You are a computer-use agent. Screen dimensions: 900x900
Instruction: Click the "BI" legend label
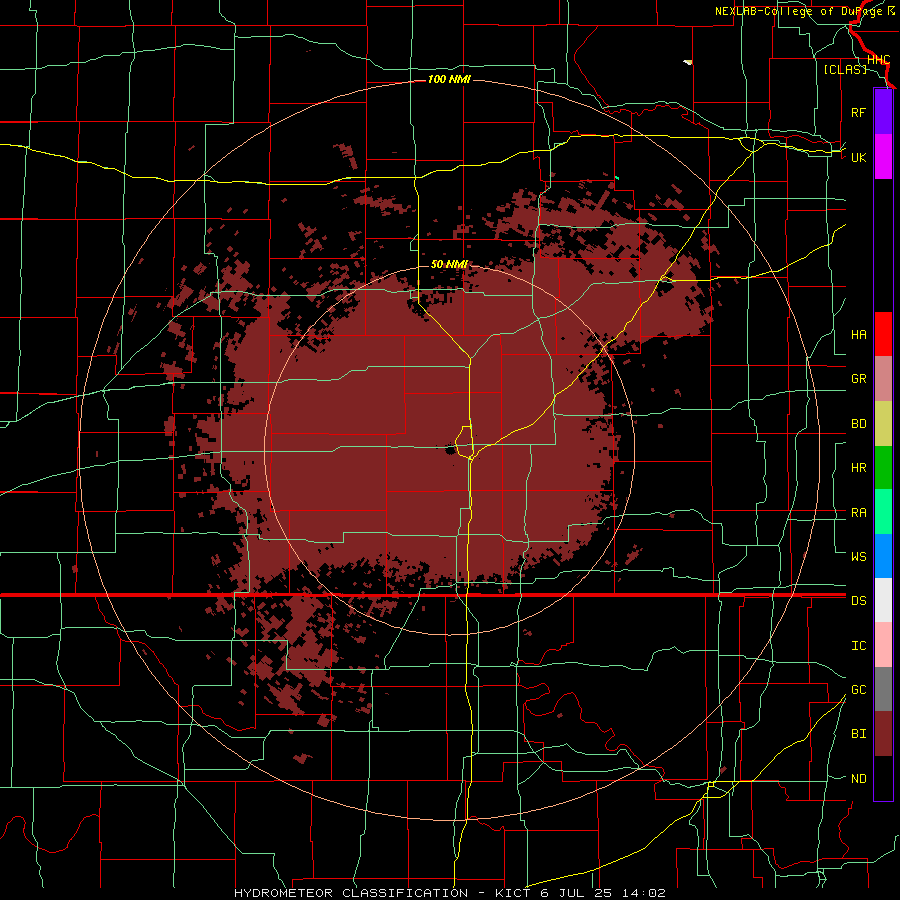[858, 734]
